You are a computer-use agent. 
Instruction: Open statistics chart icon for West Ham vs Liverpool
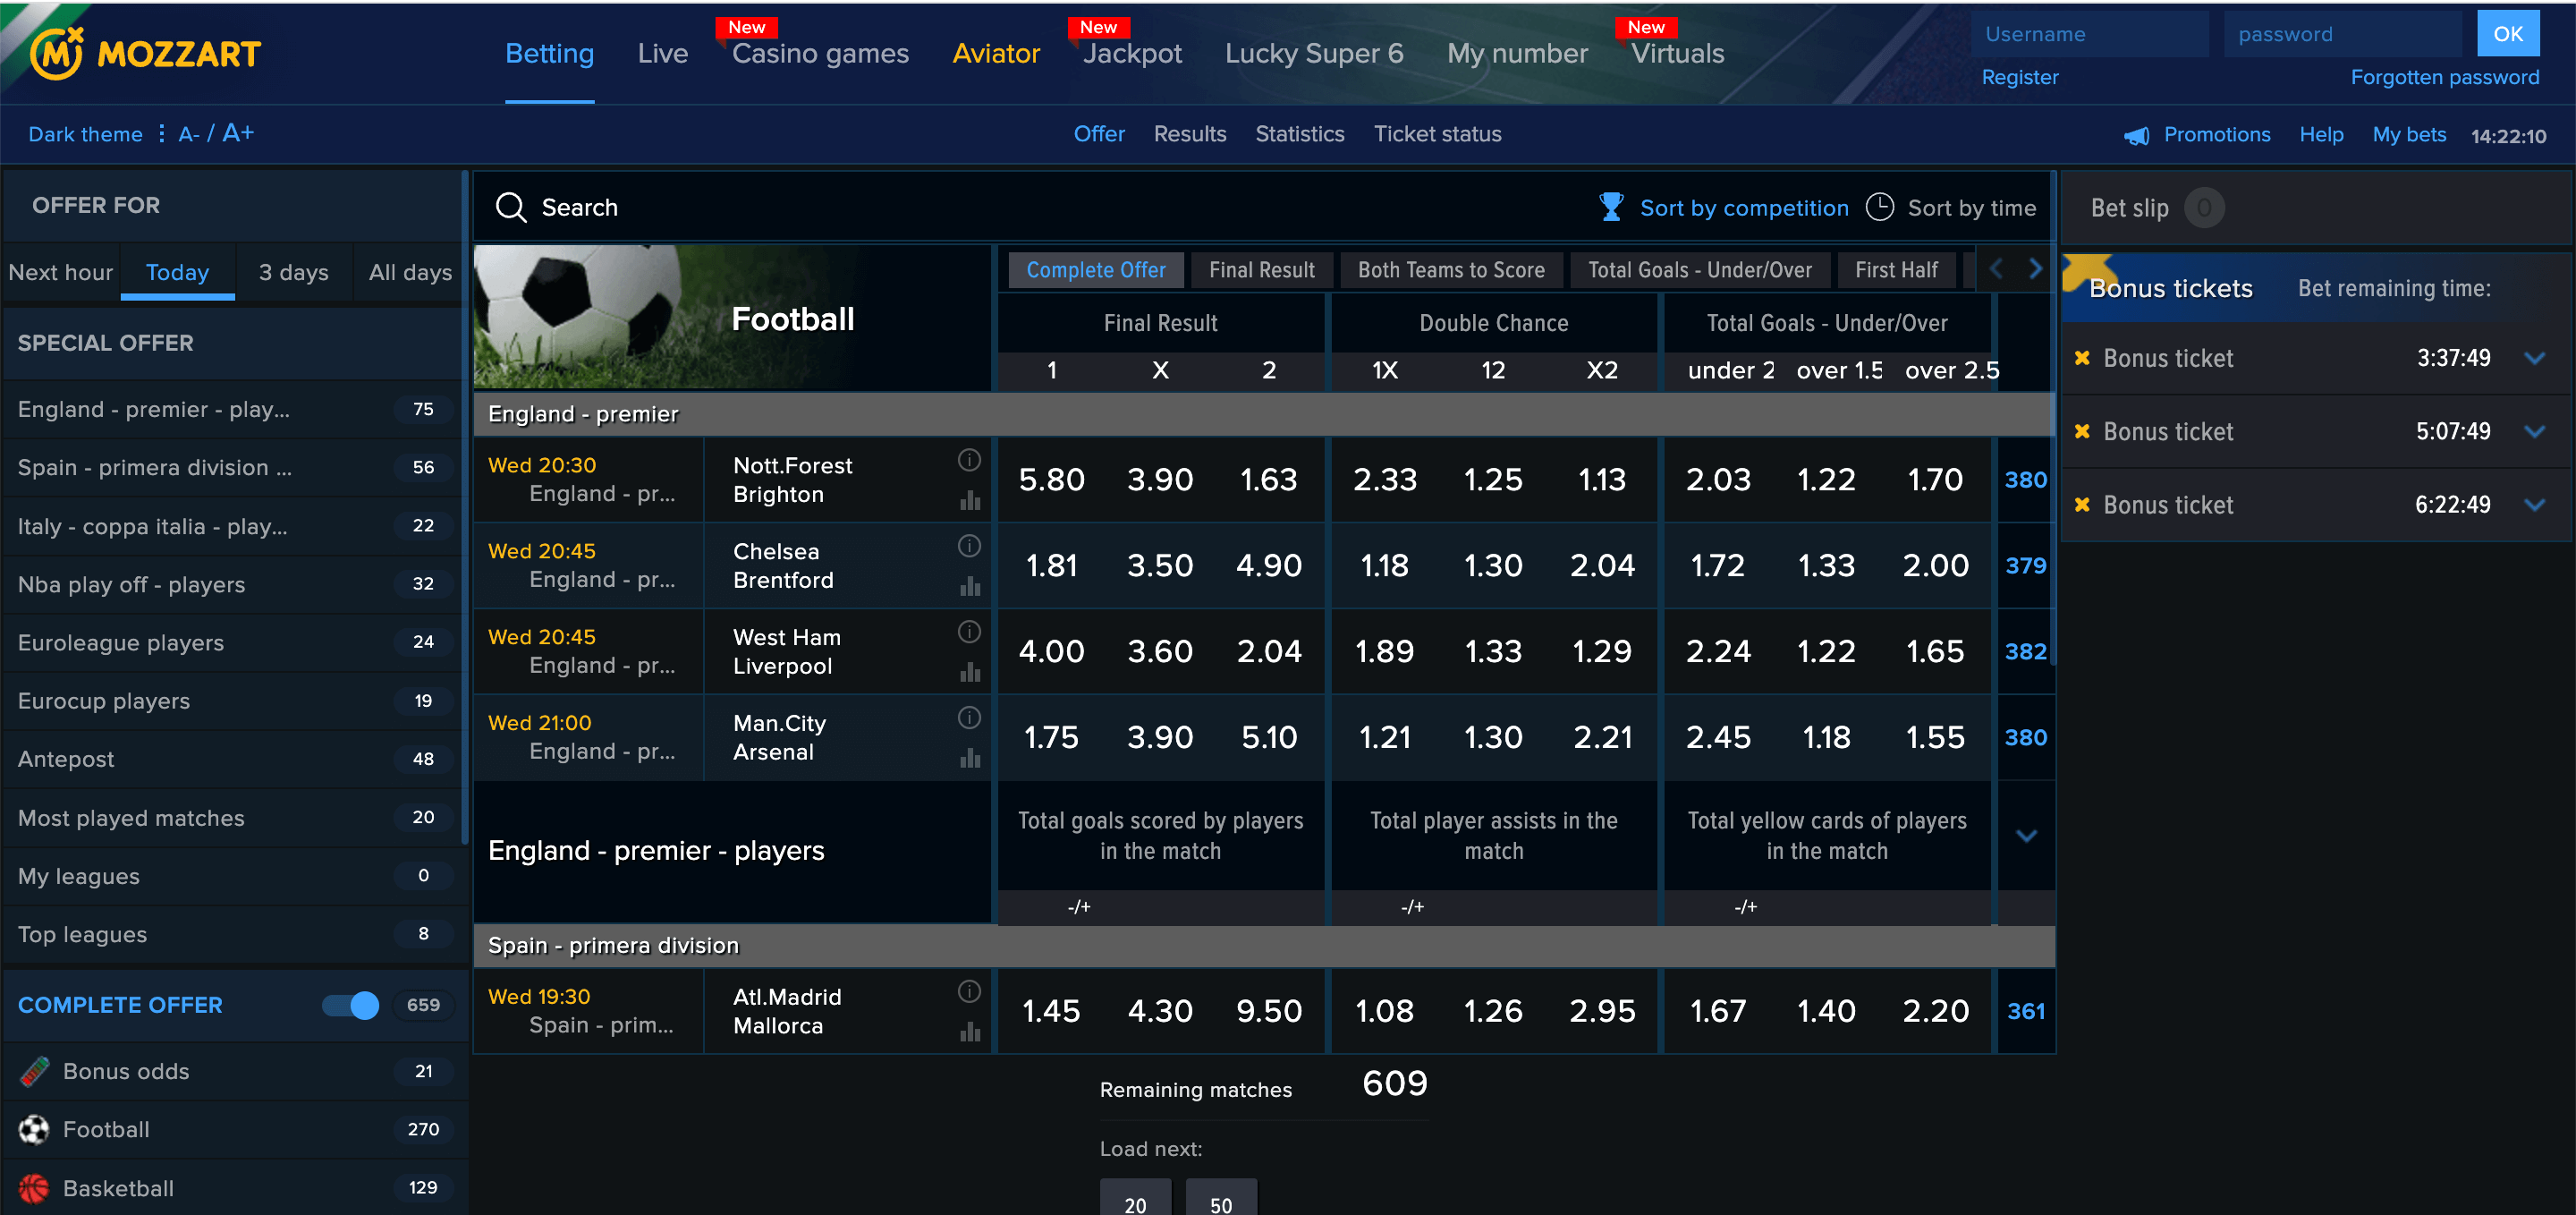pyautogui.click(x=970, y=672)
